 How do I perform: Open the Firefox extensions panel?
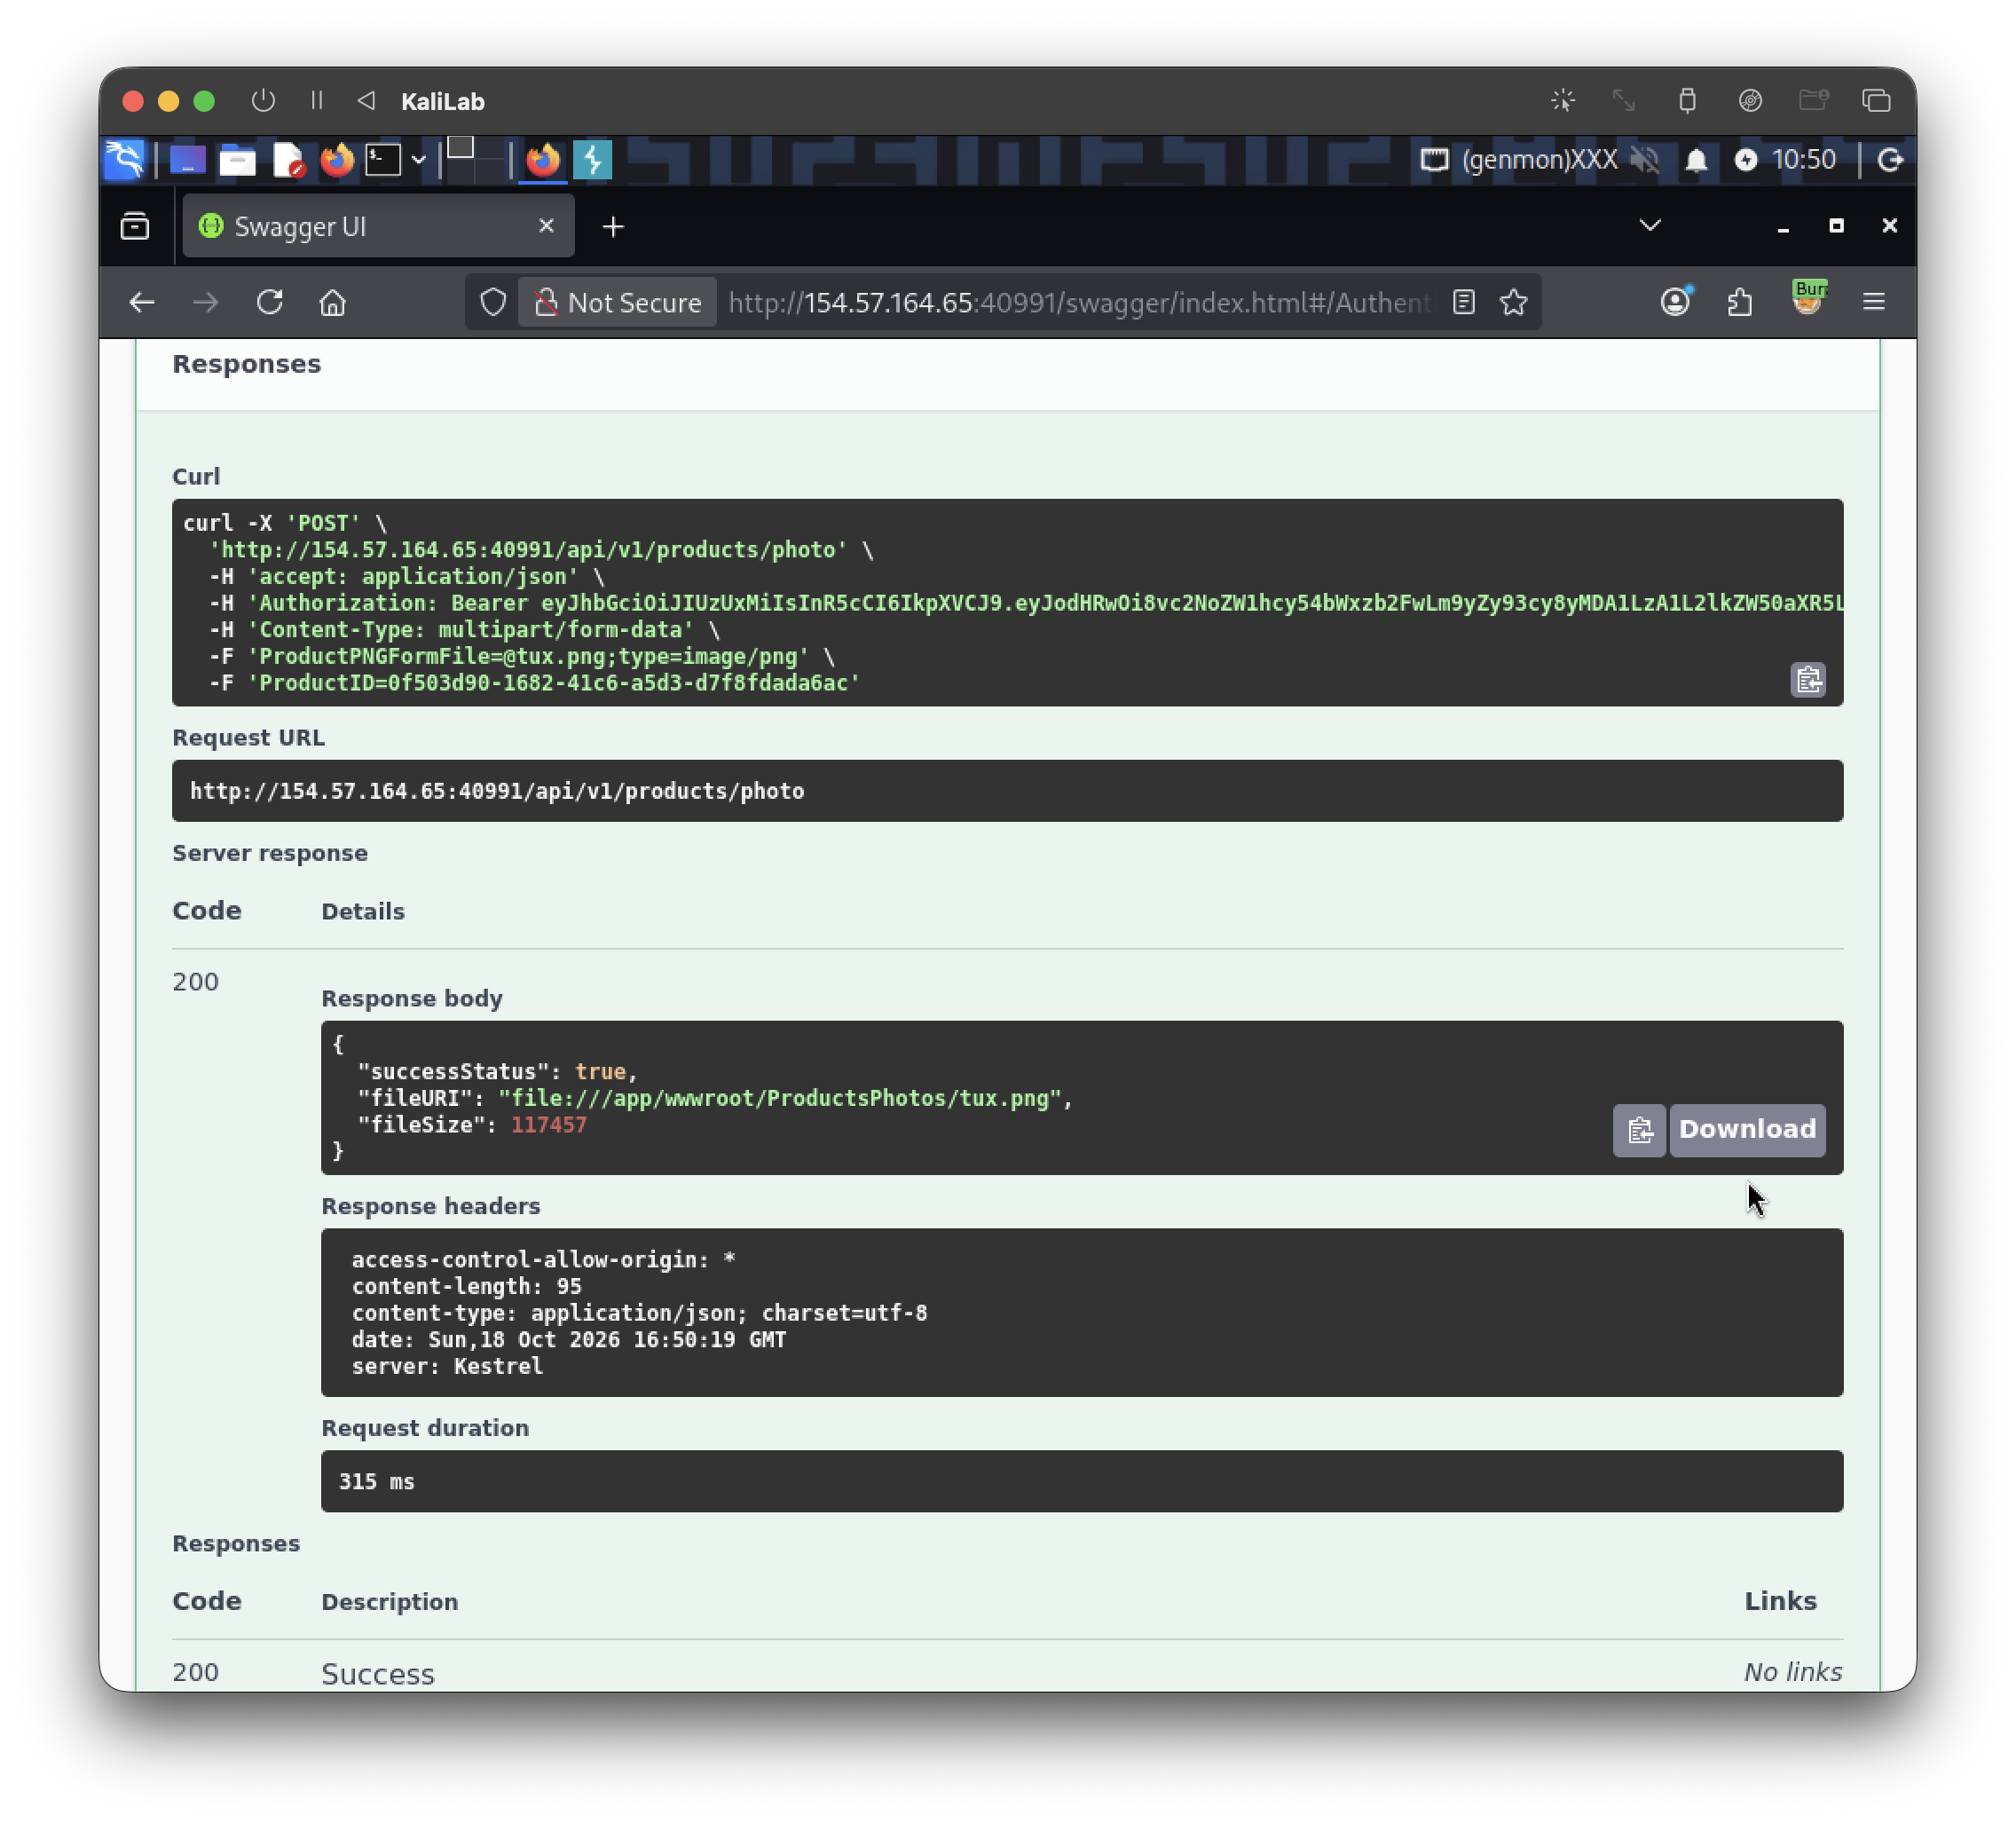click(1740, 302)
